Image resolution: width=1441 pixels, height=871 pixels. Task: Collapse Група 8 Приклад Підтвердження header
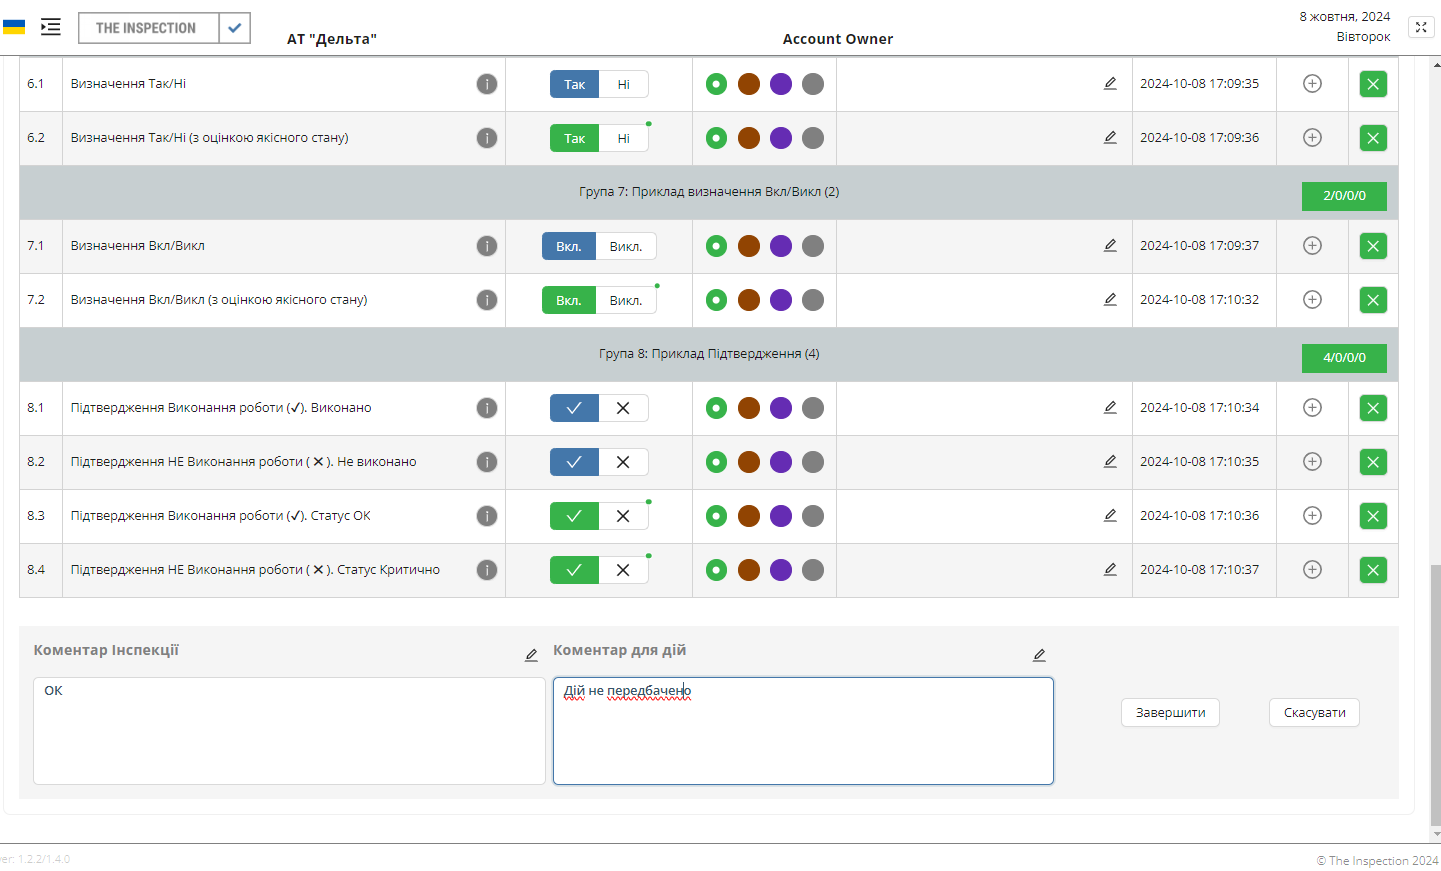[x=708, y=354]
